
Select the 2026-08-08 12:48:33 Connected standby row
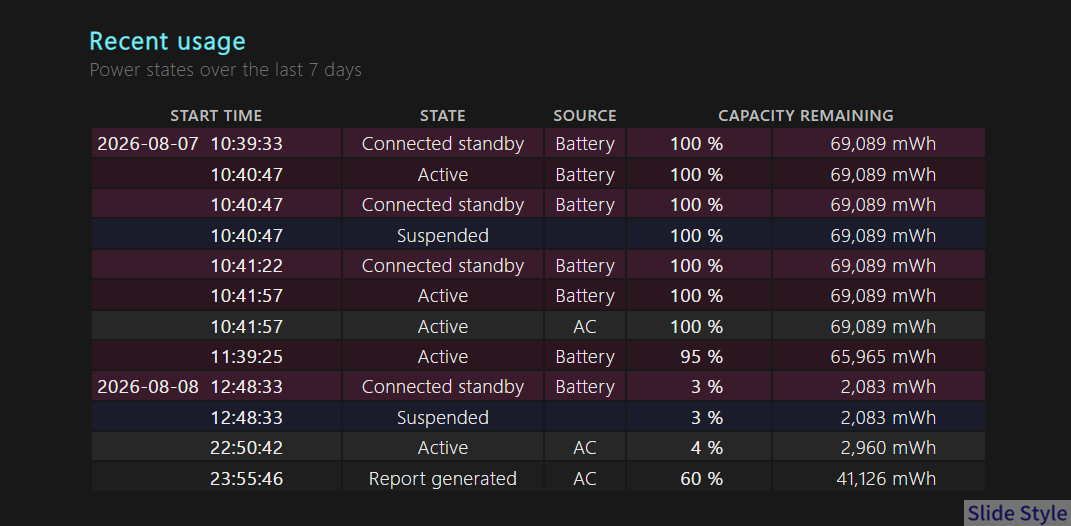point(538,387)
